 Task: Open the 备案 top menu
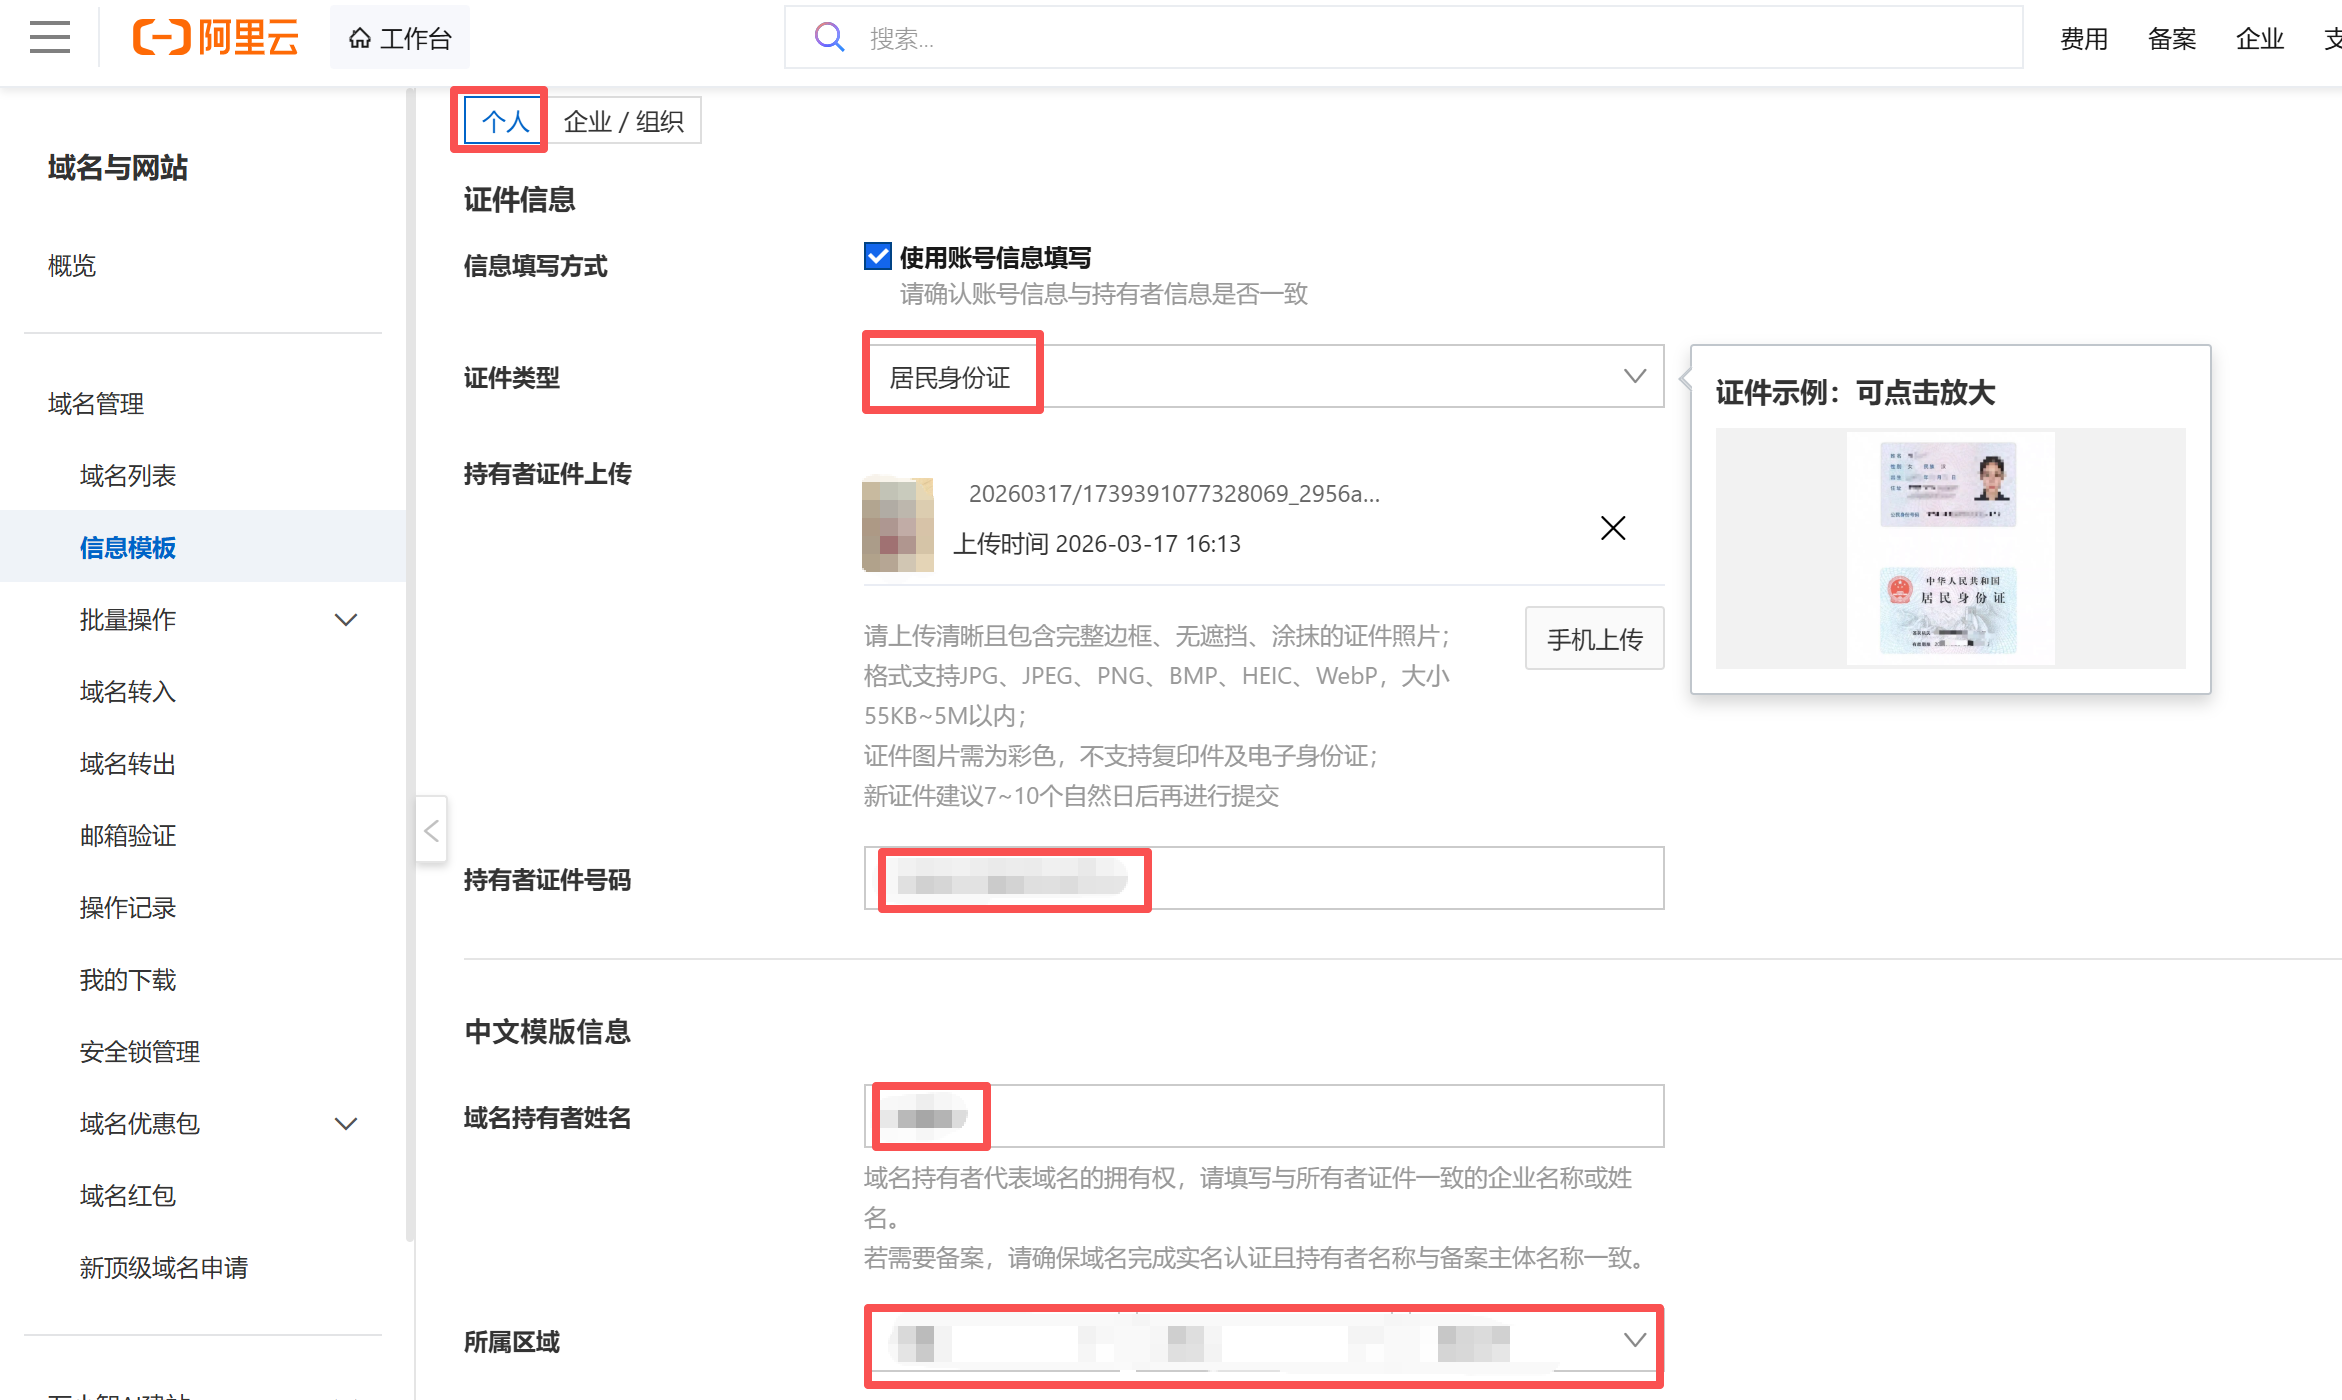pos(2172,38)
